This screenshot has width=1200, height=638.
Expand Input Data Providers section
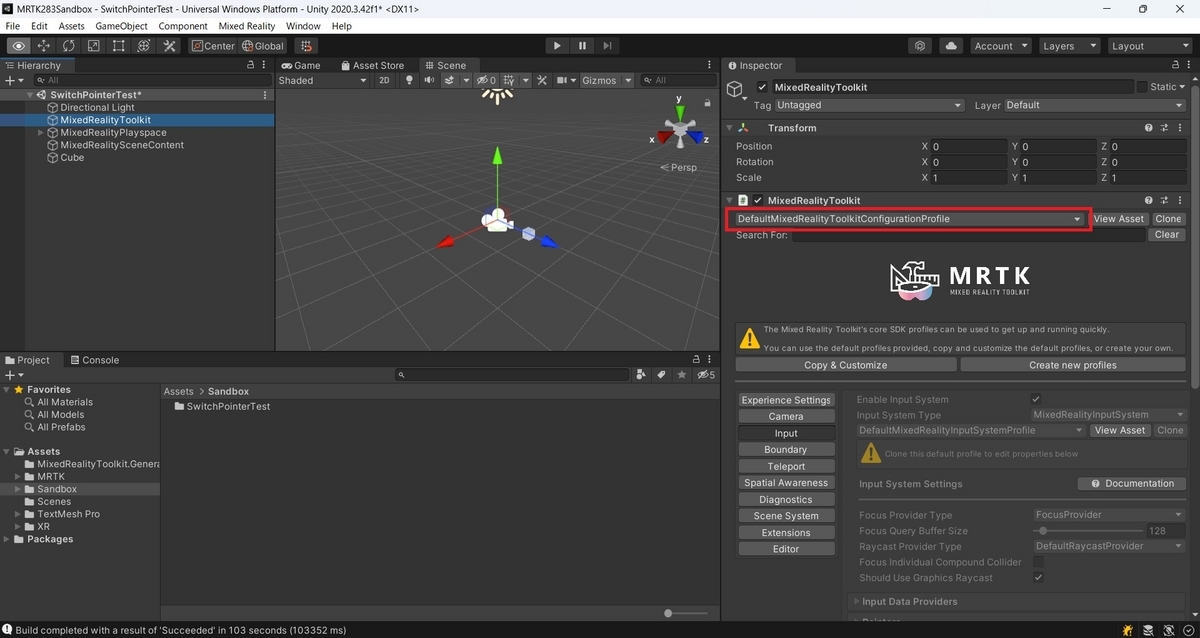click(855, 602)
